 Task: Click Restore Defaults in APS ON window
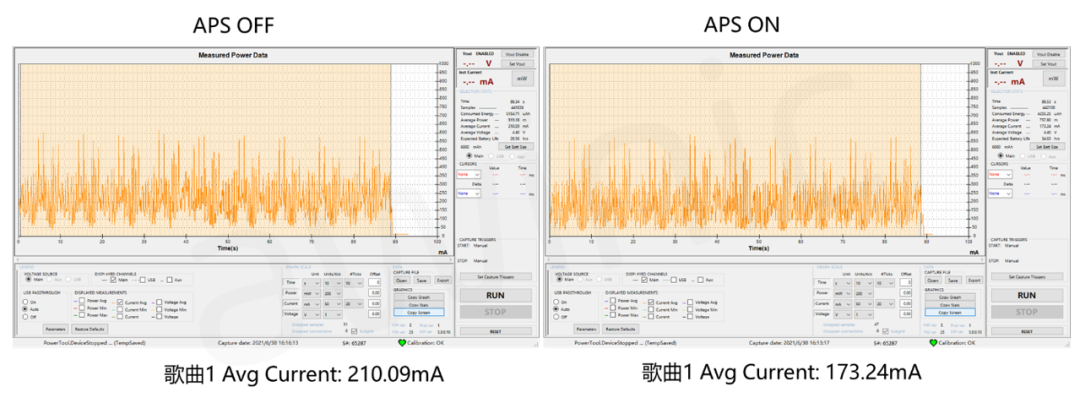coord(621,329)
